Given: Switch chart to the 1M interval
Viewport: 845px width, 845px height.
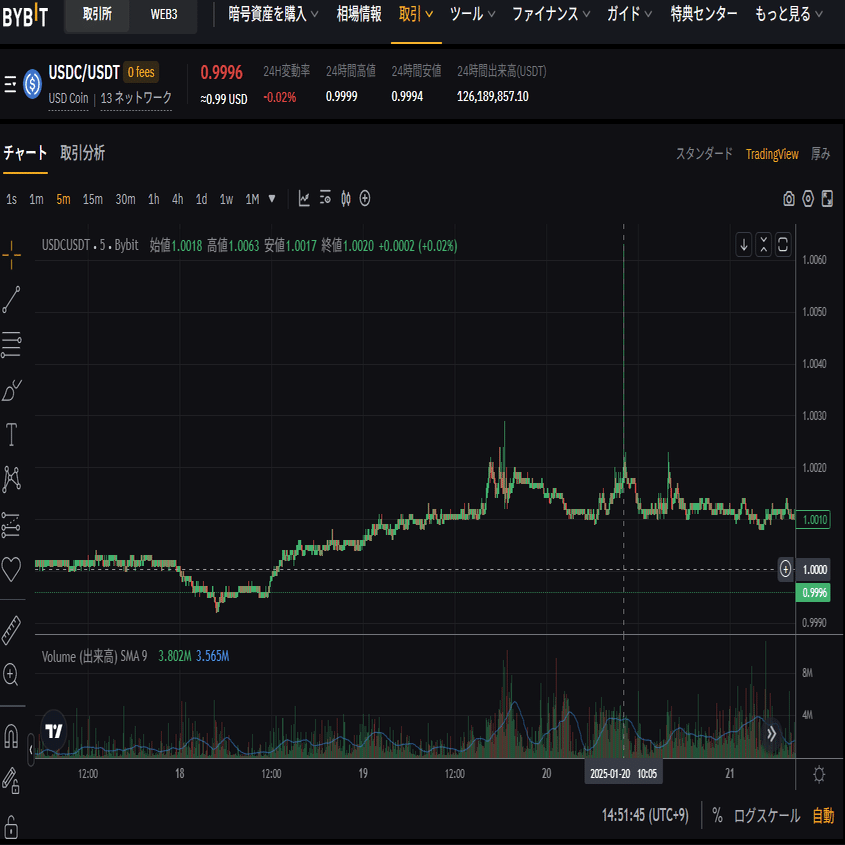Looking at the screenshot, I should pos(252,199).
